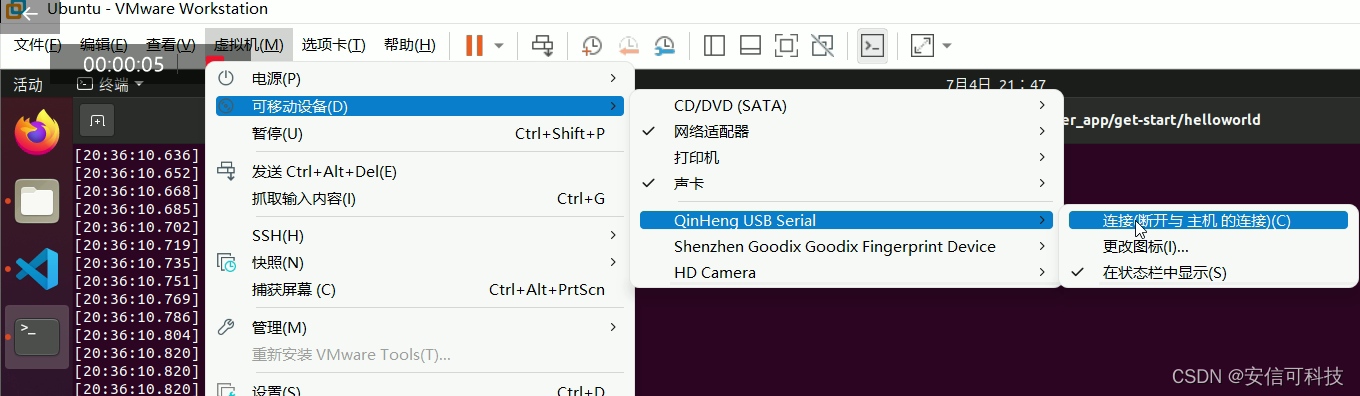This screenshot has width=1360, height=396.
Task: Click the wrench icon beside 管理(M)
Action: point(227,327)
